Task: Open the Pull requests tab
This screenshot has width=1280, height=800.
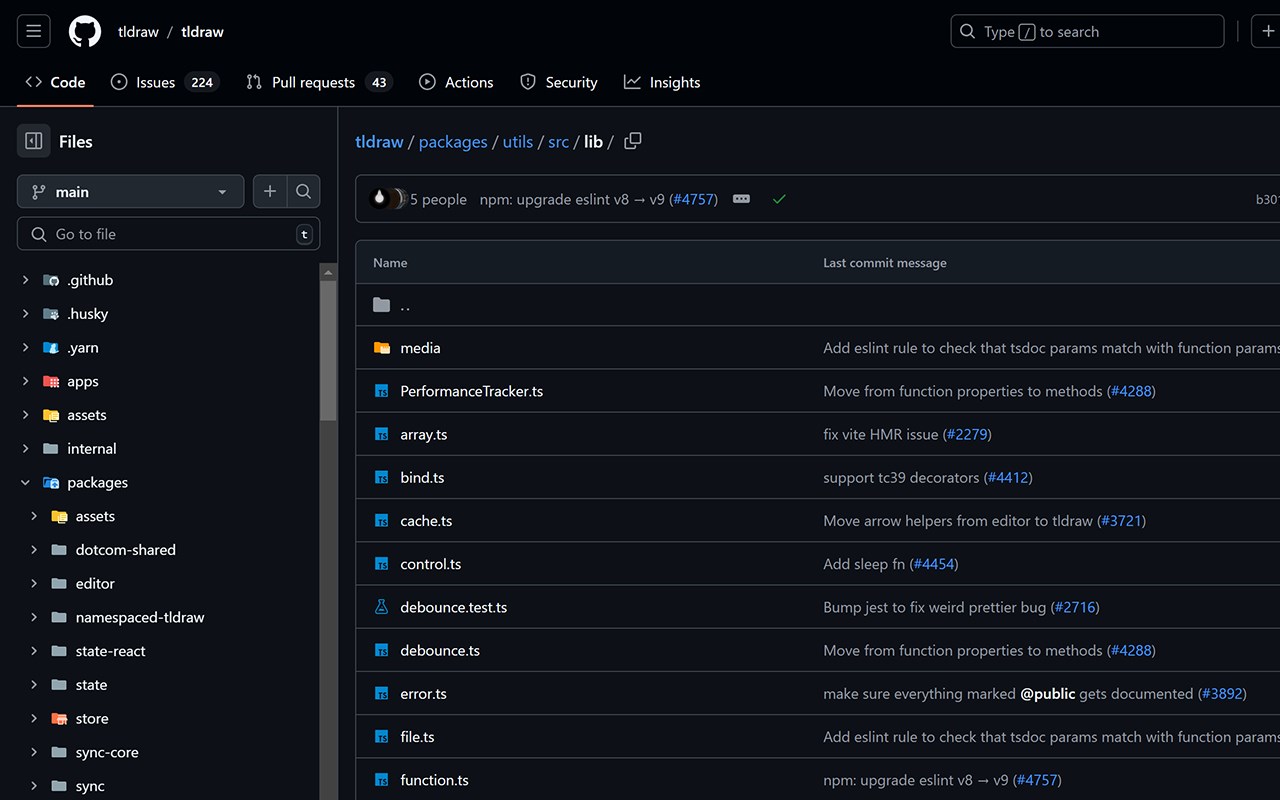Action: (x=318, y=82)
